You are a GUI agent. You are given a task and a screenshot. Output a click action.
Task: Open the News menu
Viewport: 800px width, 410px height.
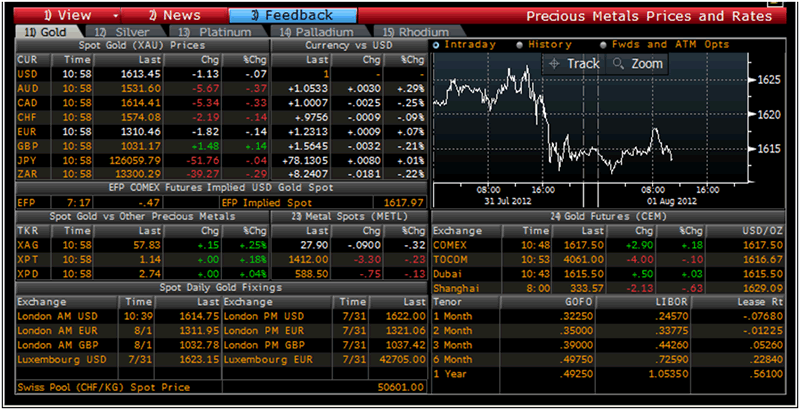pos(173,15)
